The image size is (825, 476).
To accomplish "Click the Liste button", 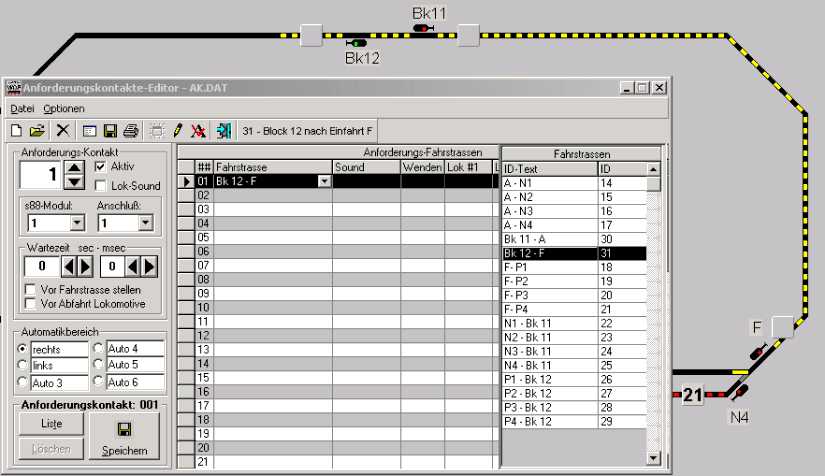I will click(51, 424).
